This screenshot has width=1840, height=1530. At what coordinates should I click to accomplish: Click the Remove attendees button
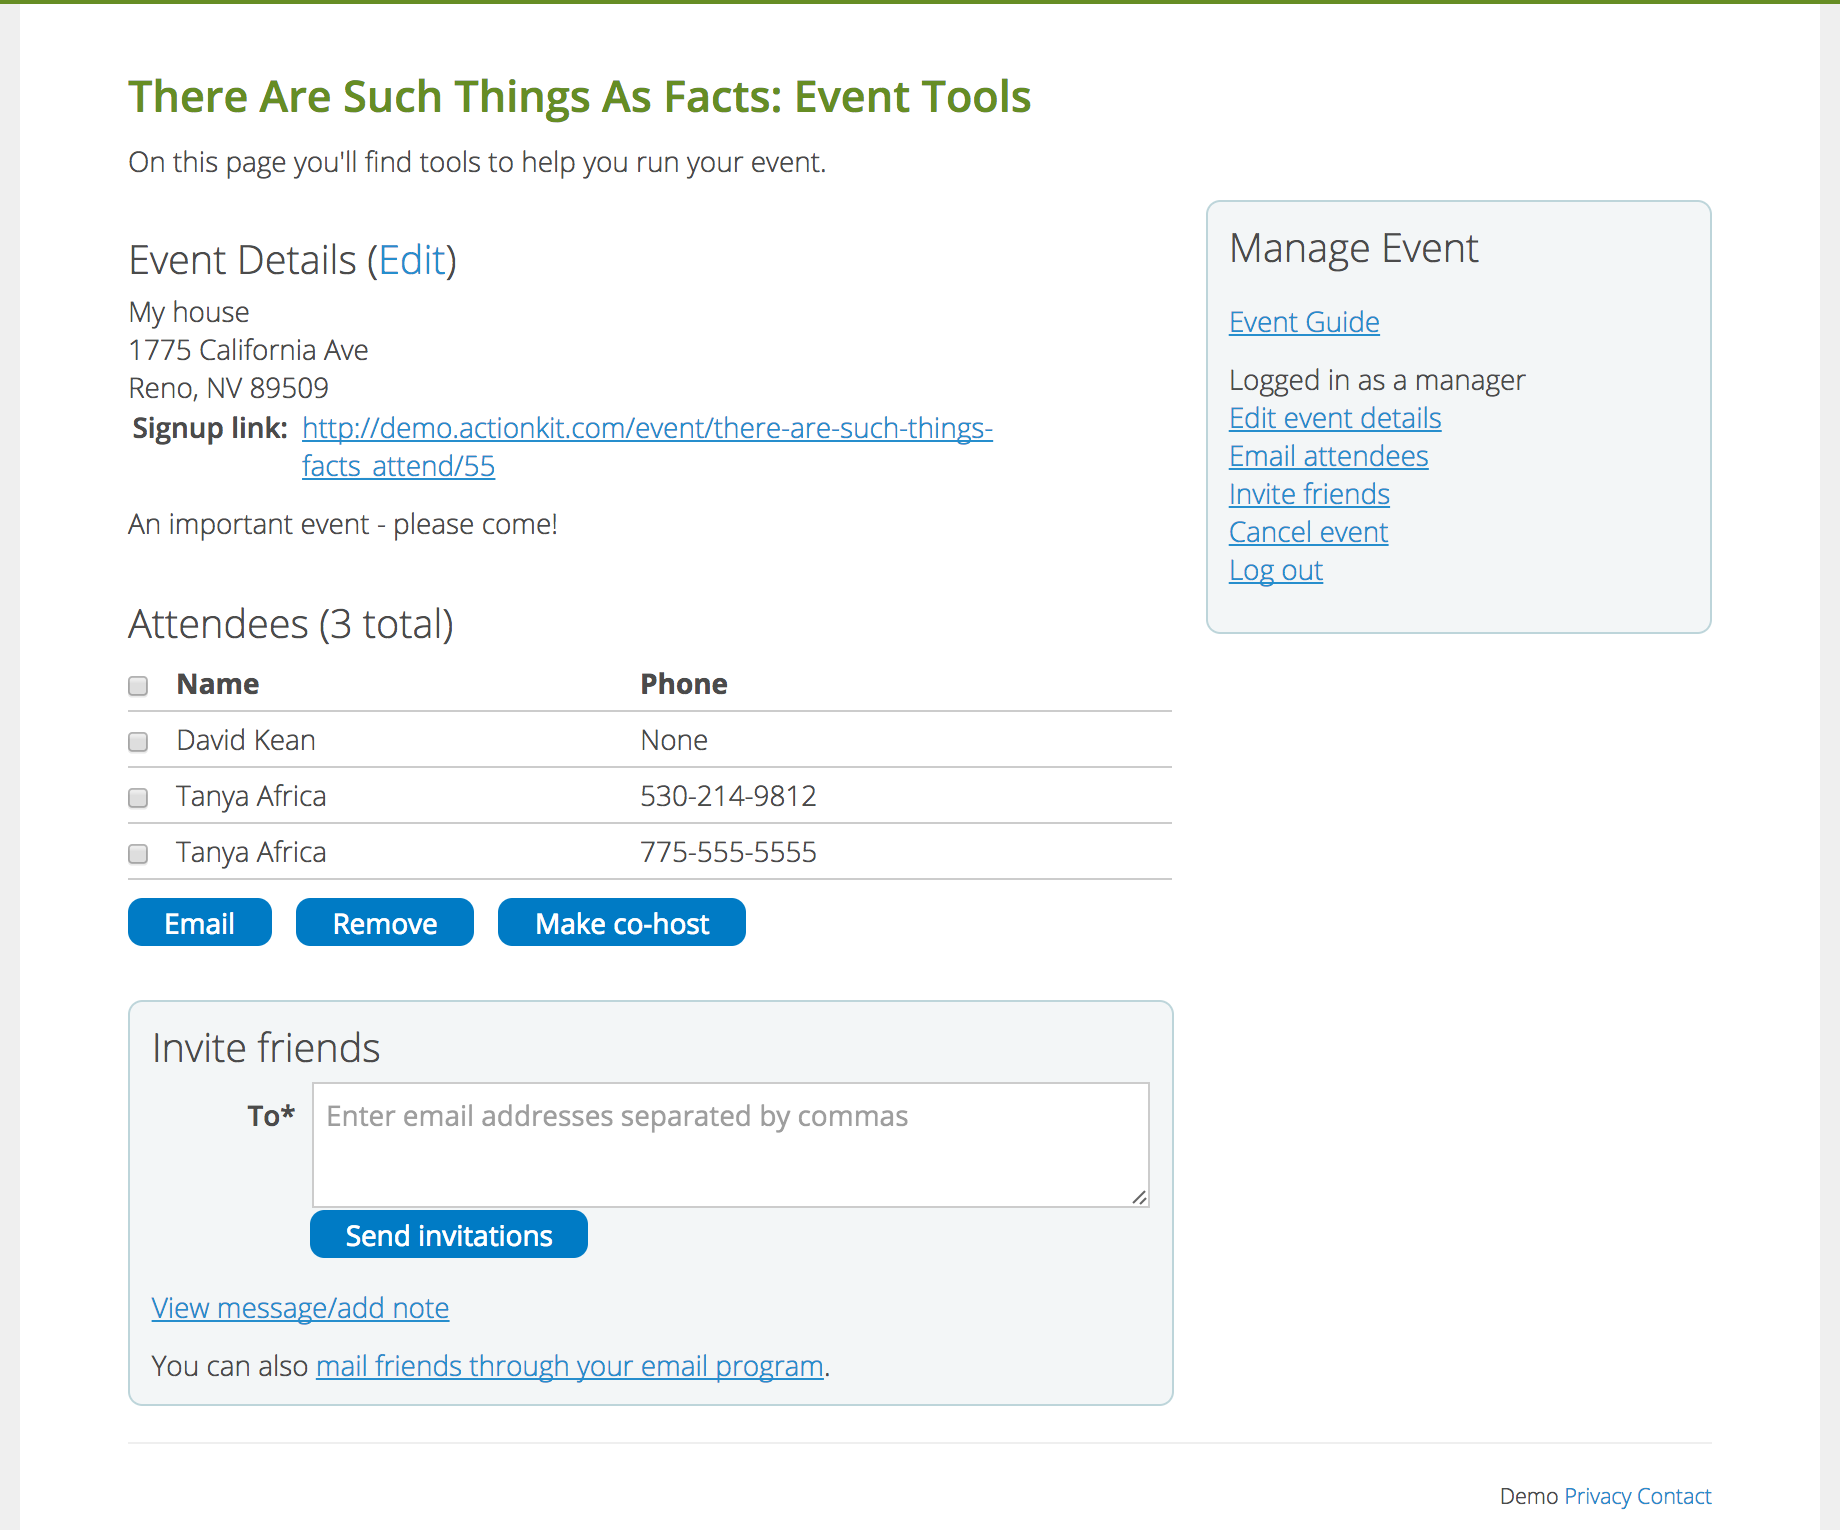385,922
